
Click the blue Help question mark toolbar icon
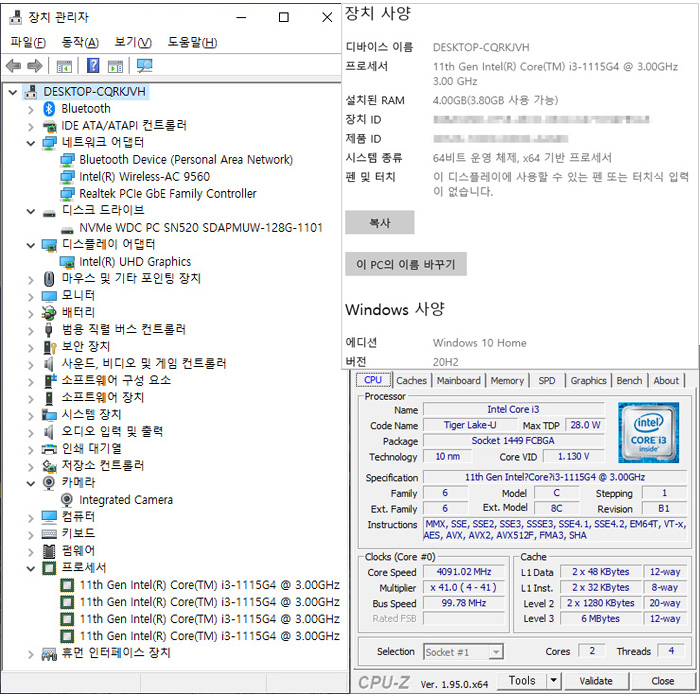point(93,66)
